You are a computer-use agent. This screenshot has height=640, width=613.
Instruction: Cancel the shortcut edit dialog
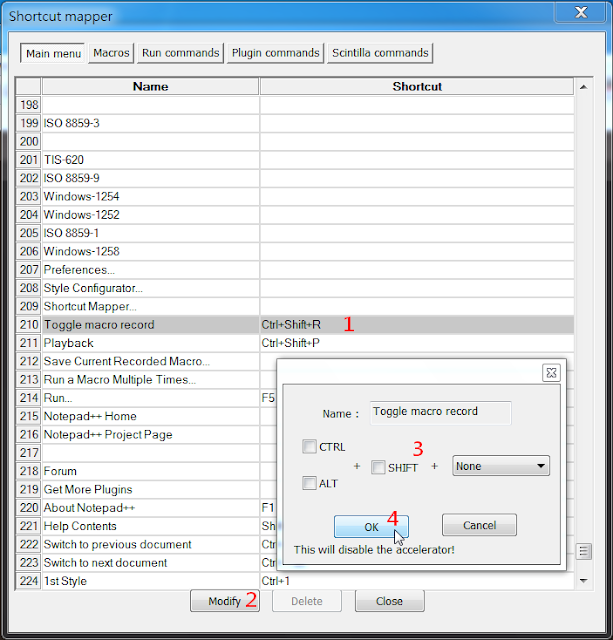point(479,525)
